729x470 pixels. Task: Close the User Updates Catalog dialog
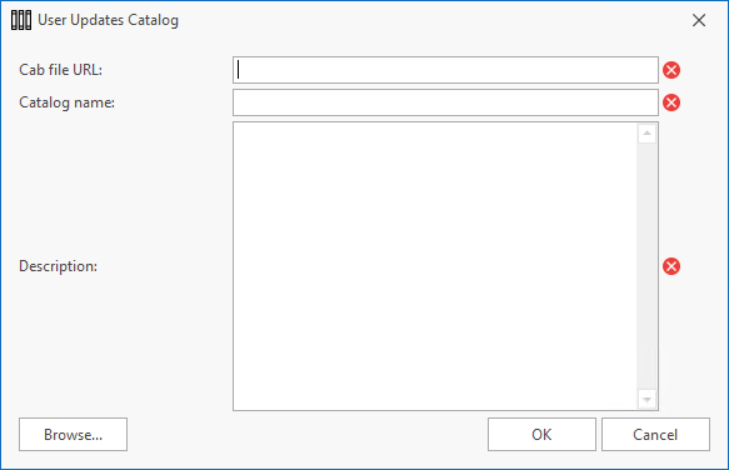point(699,20)
